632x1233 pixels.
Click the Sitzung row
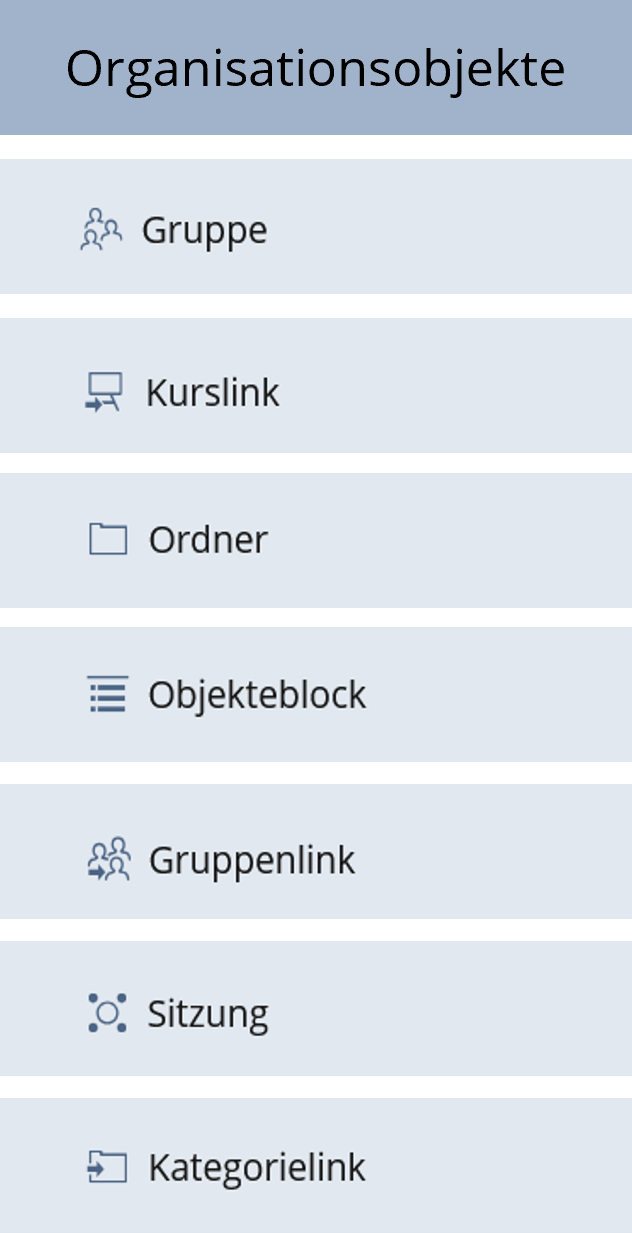tap(316, 1011)
